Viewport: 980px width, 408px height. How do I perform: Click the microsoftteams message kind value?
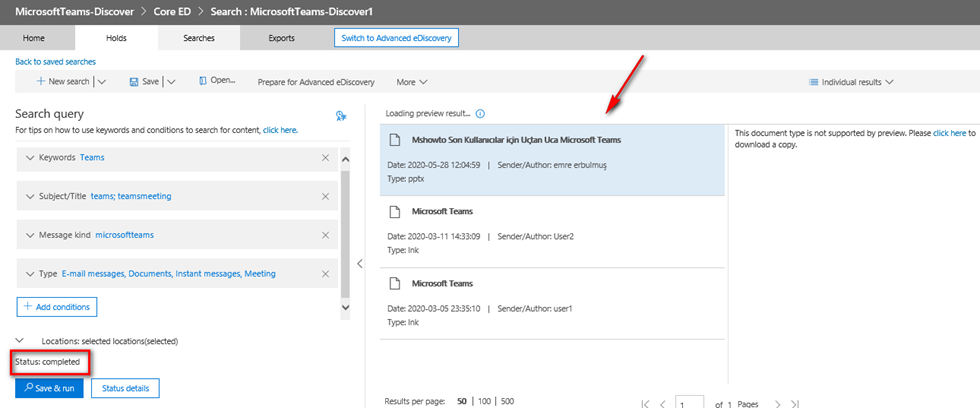click(x=124, y=236)
